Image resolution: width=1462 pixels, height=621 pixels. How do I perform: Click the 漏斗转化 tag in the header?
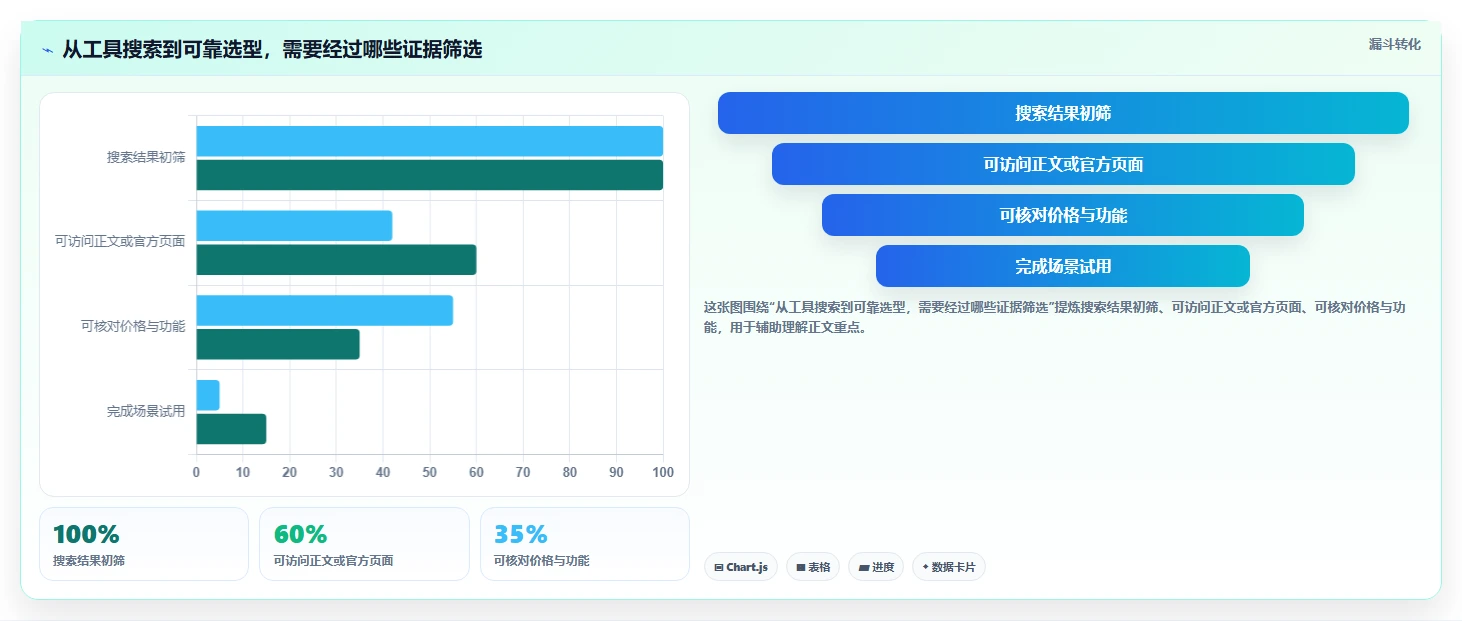click(x=1394, y=44)
